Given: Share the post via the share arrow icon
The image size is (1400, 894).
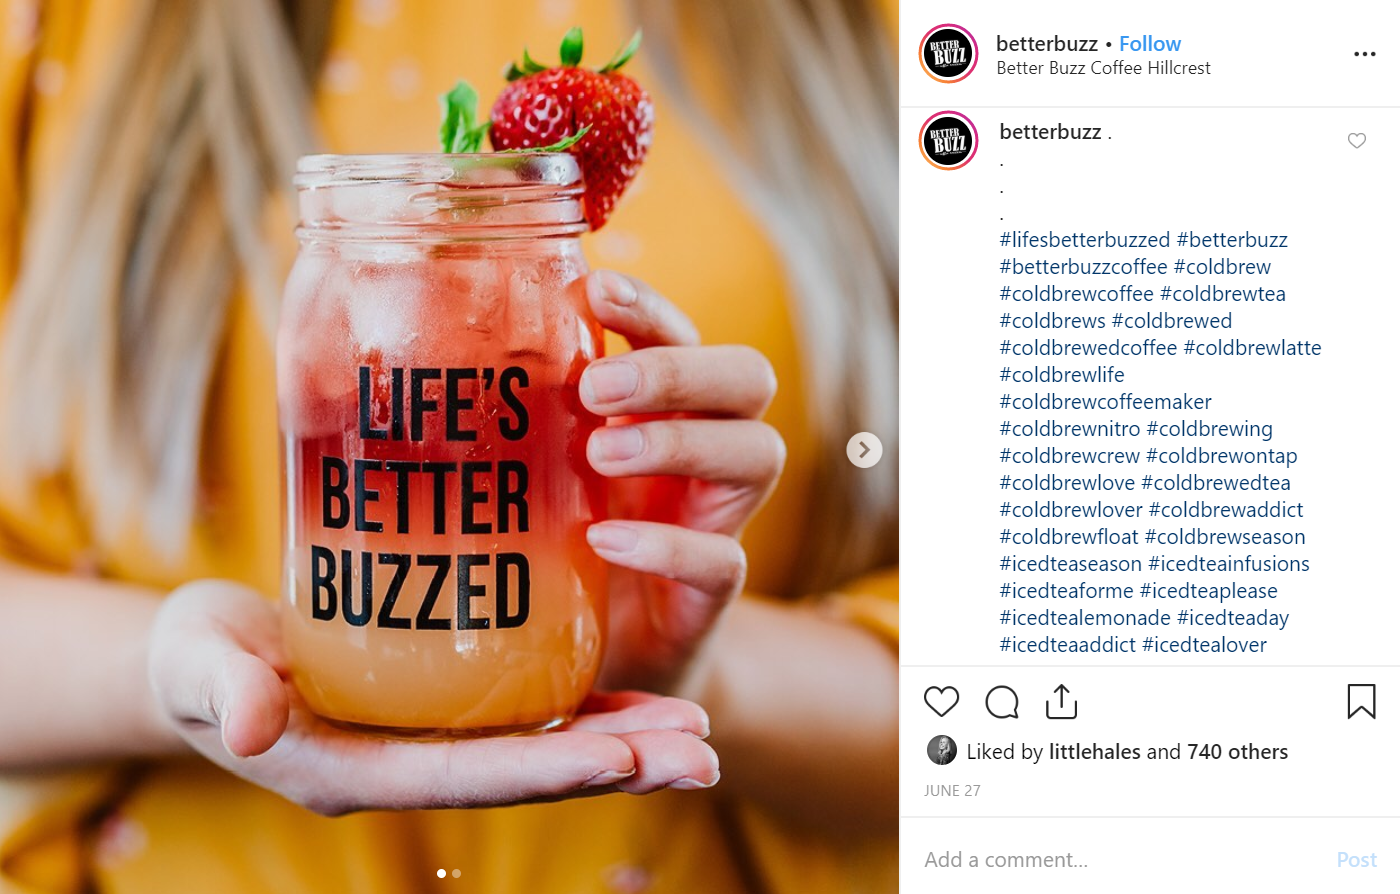Looking at the screenshot, I should coord(1061,701).
